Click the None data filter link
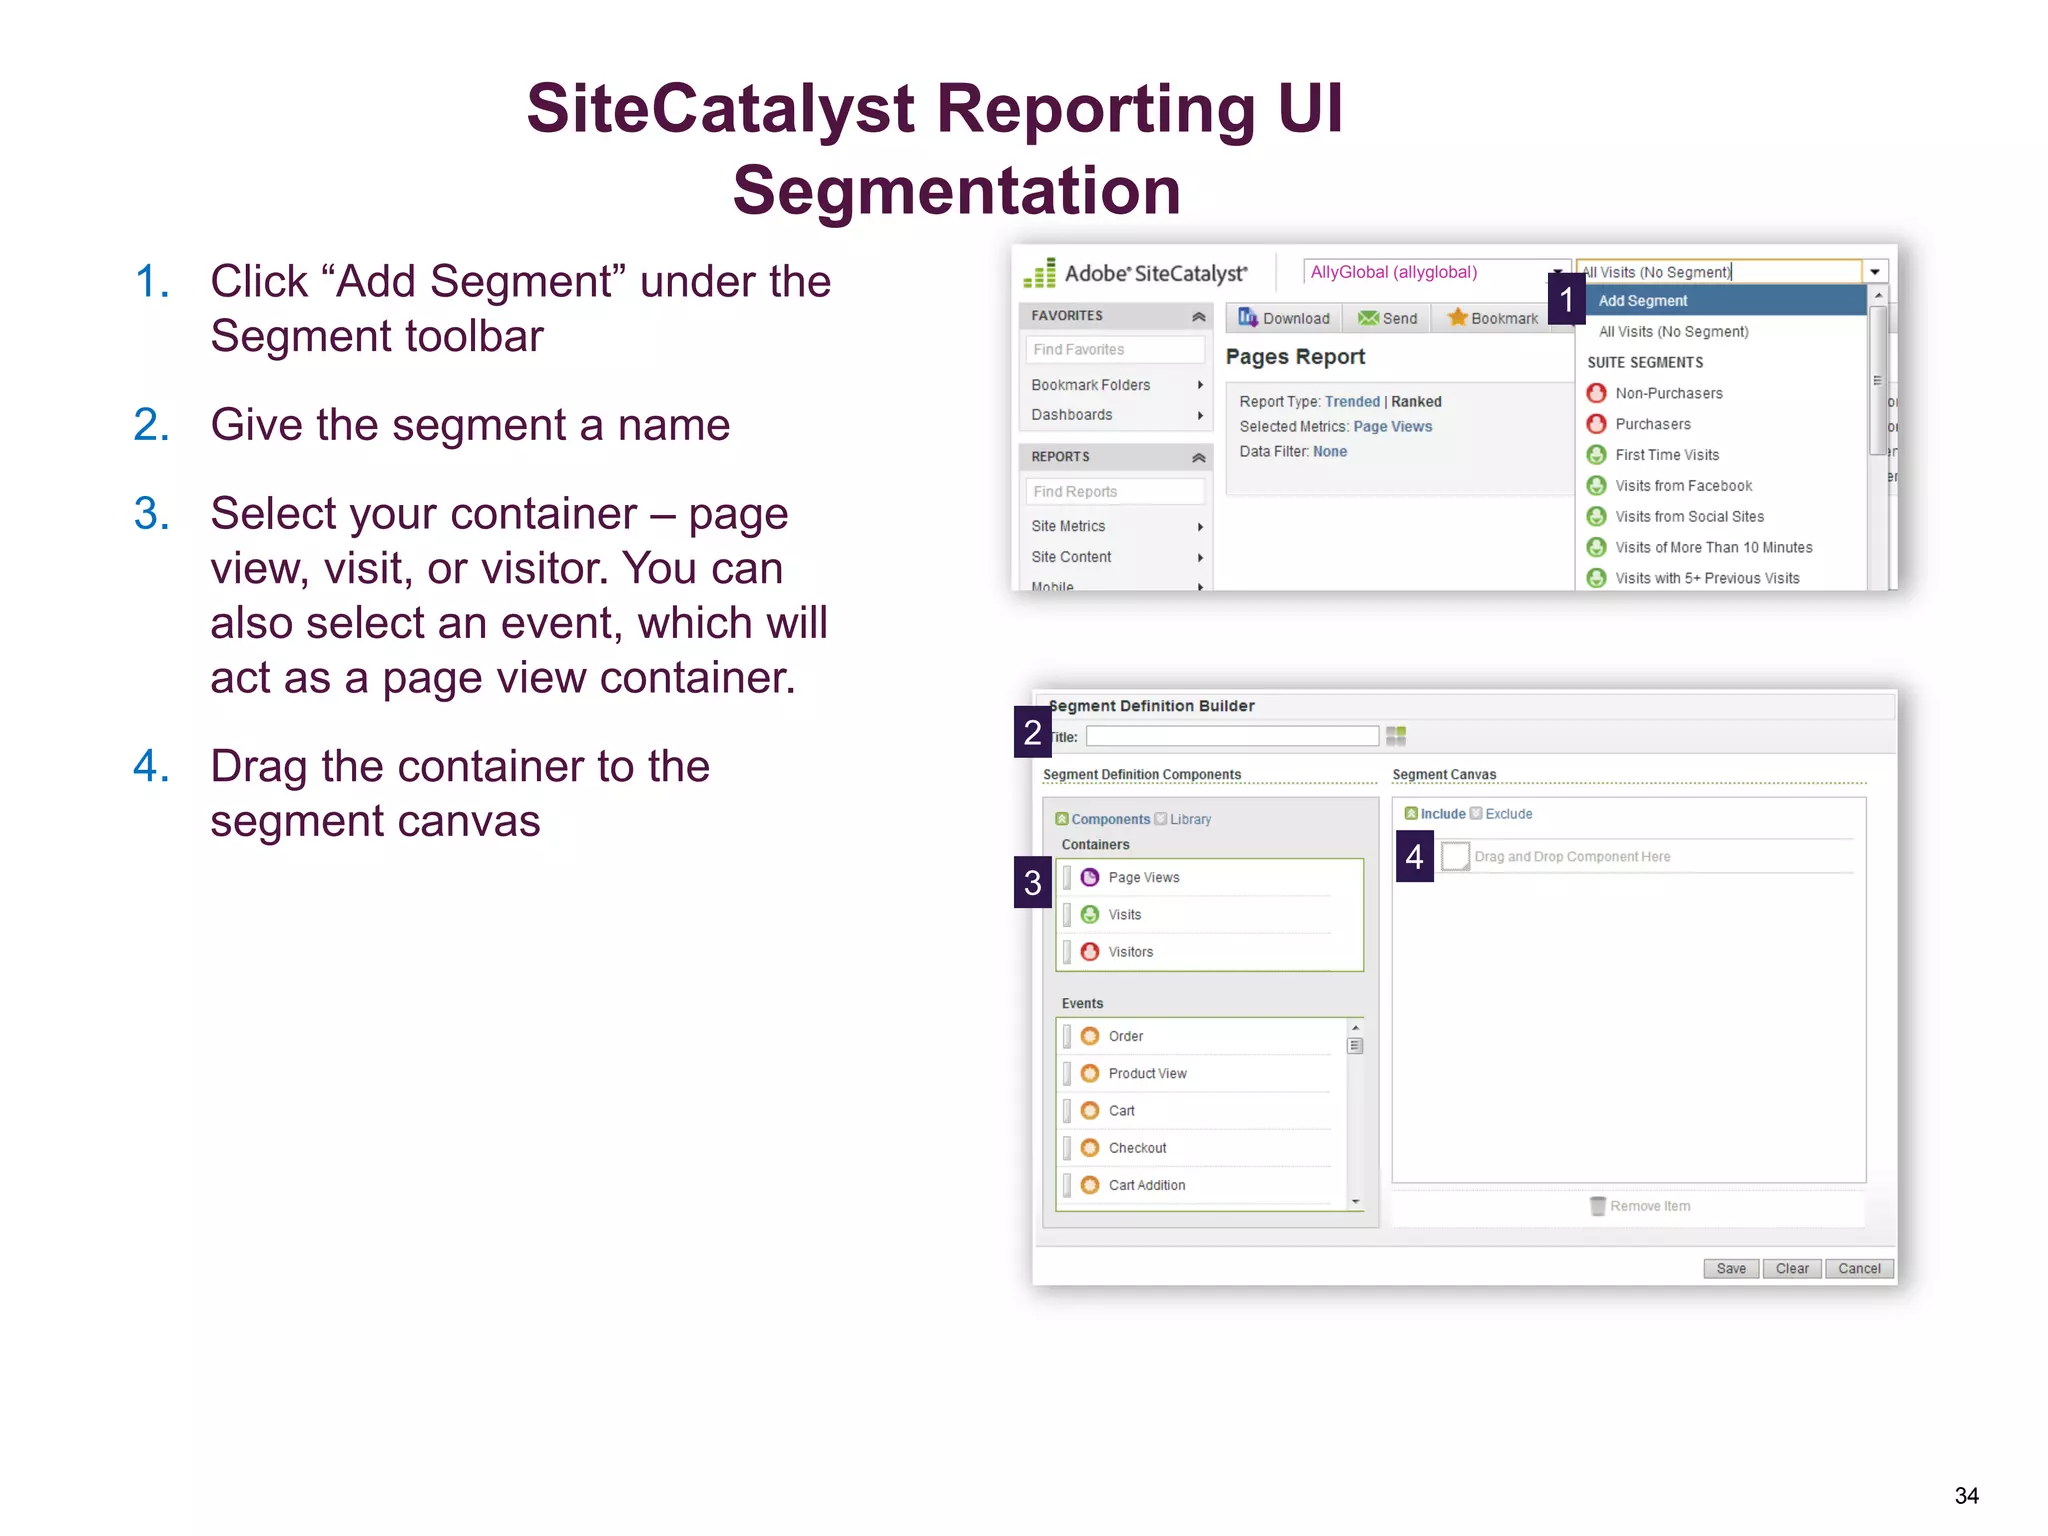This screenshot has width=2048, height=1536. pyautogui.click(x=1329, y=451)
